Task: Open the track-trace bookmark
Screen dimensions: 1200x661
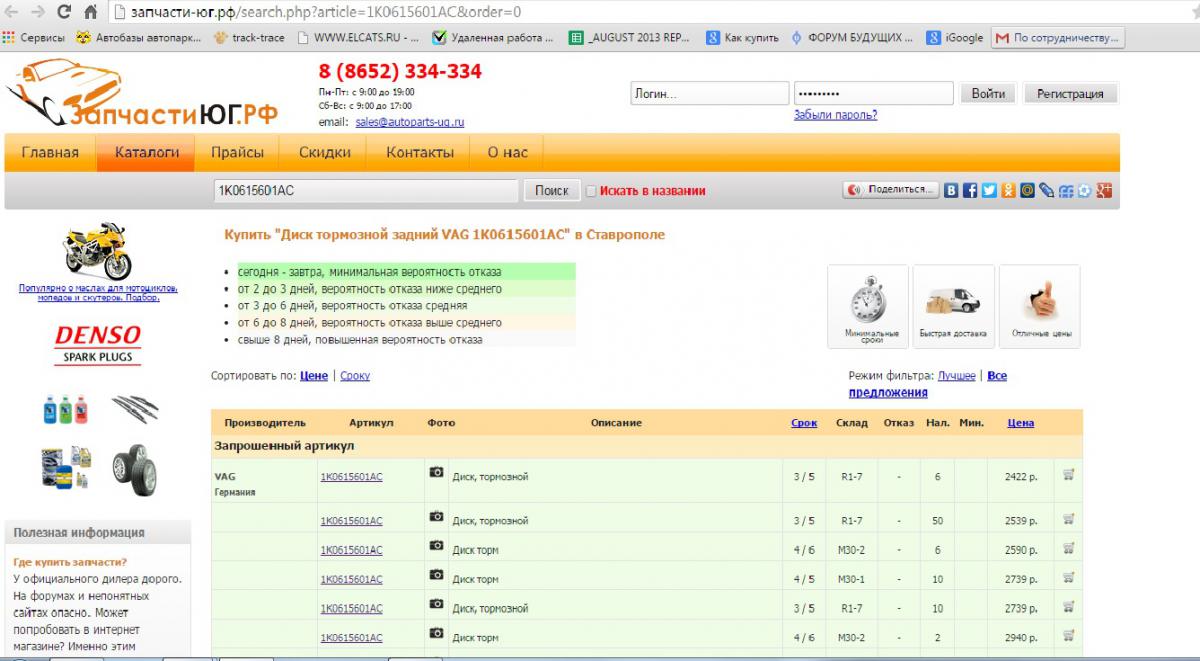Action: [249, 38]
